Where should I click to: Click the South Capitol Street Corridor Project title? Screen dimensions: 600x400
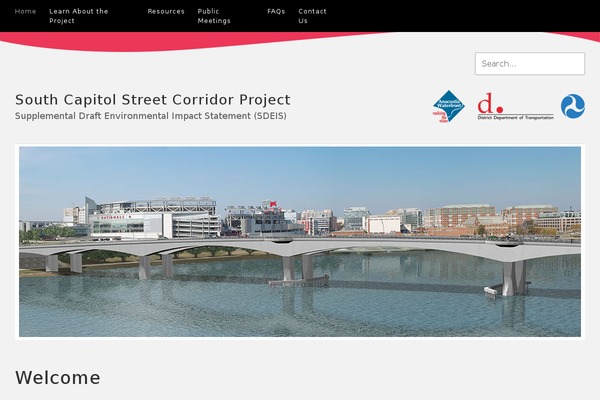(153, 100)
